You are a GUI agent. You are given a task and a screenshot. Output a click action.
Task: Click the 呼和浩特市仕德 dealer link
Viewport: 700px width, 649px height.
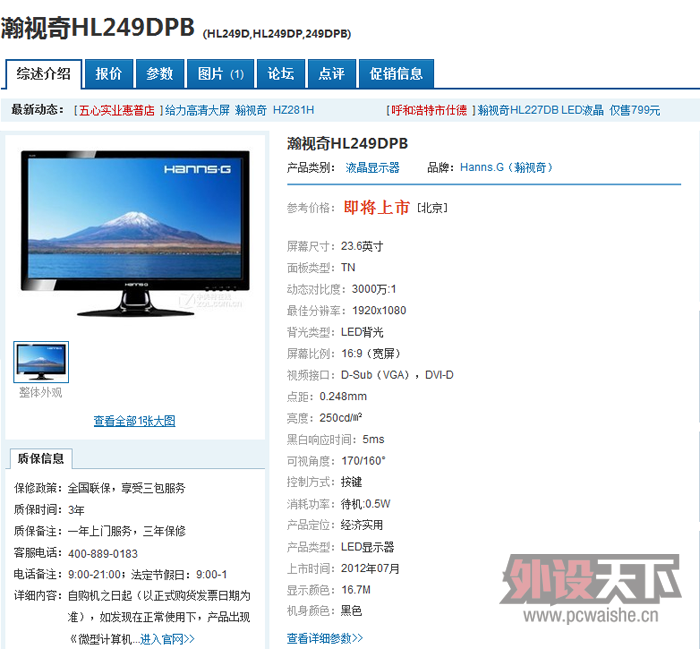click(429, 110)
